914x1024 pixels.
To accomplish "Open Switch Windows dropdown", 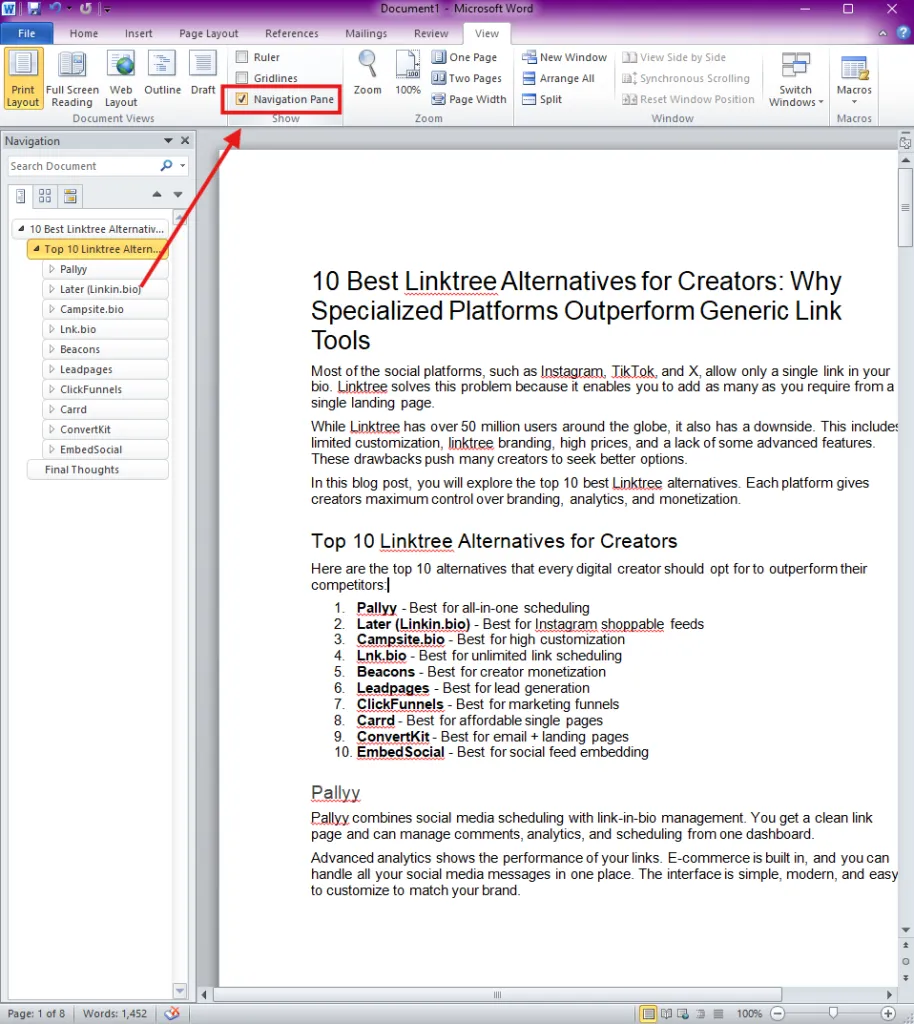I will tap(795, 78).
